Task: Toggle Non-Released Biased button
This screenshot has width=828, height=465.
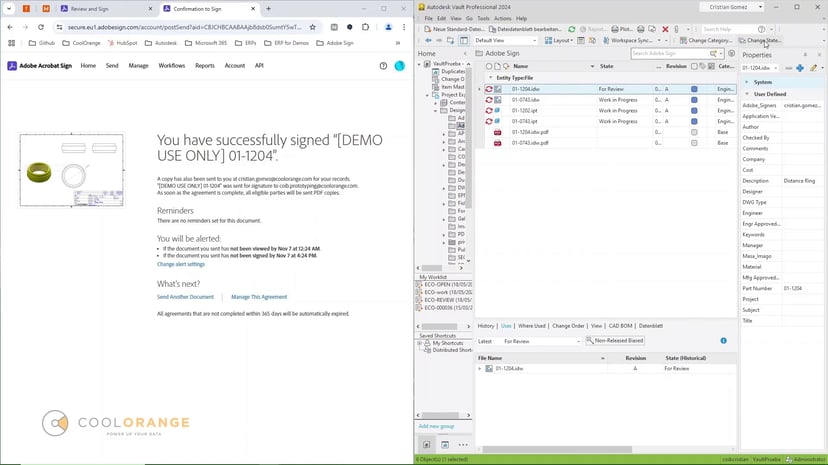Action: coord(615,340)
